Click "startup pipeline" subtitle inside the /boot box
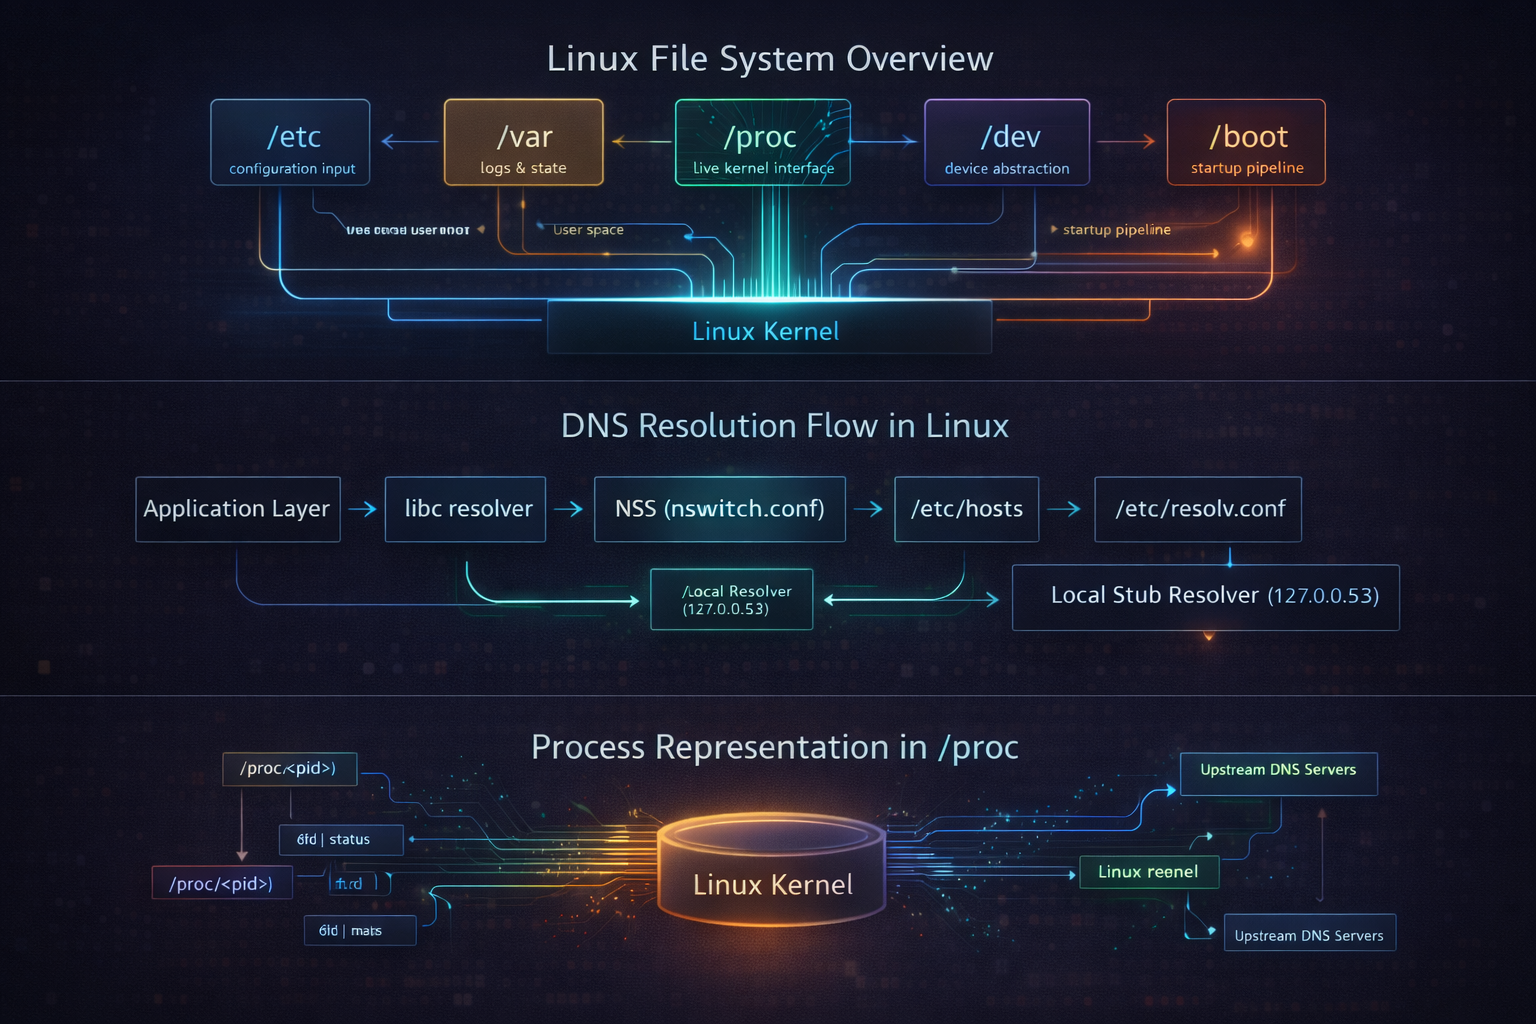The height and width of the screenshot is (1024, 1536). click(x=1247, y=168)
